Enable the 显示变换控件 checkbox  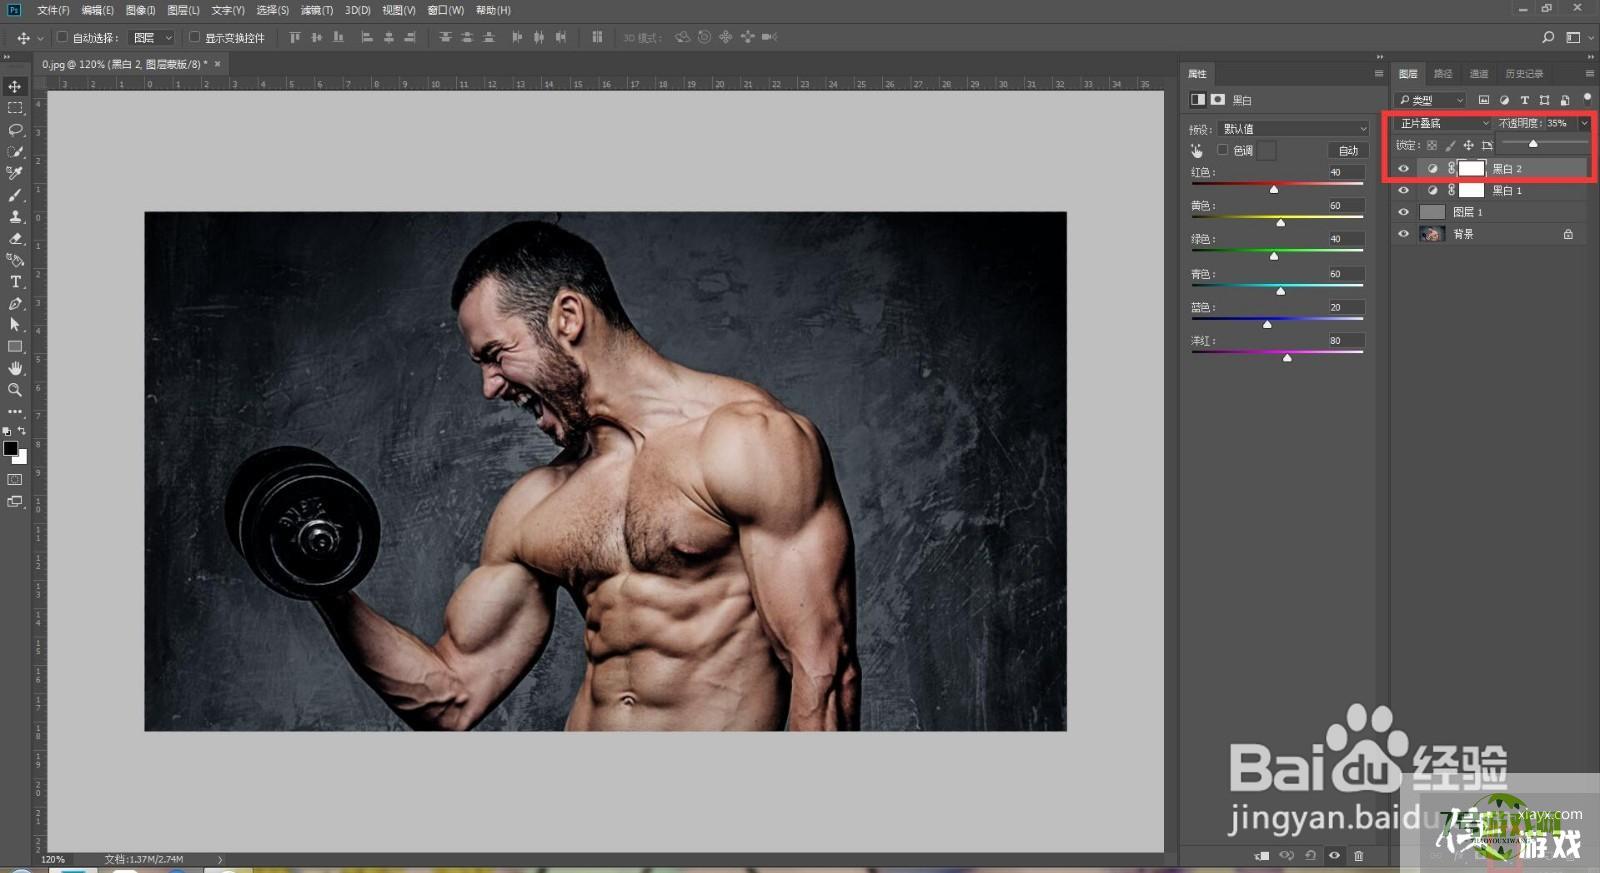pos(194,37)
